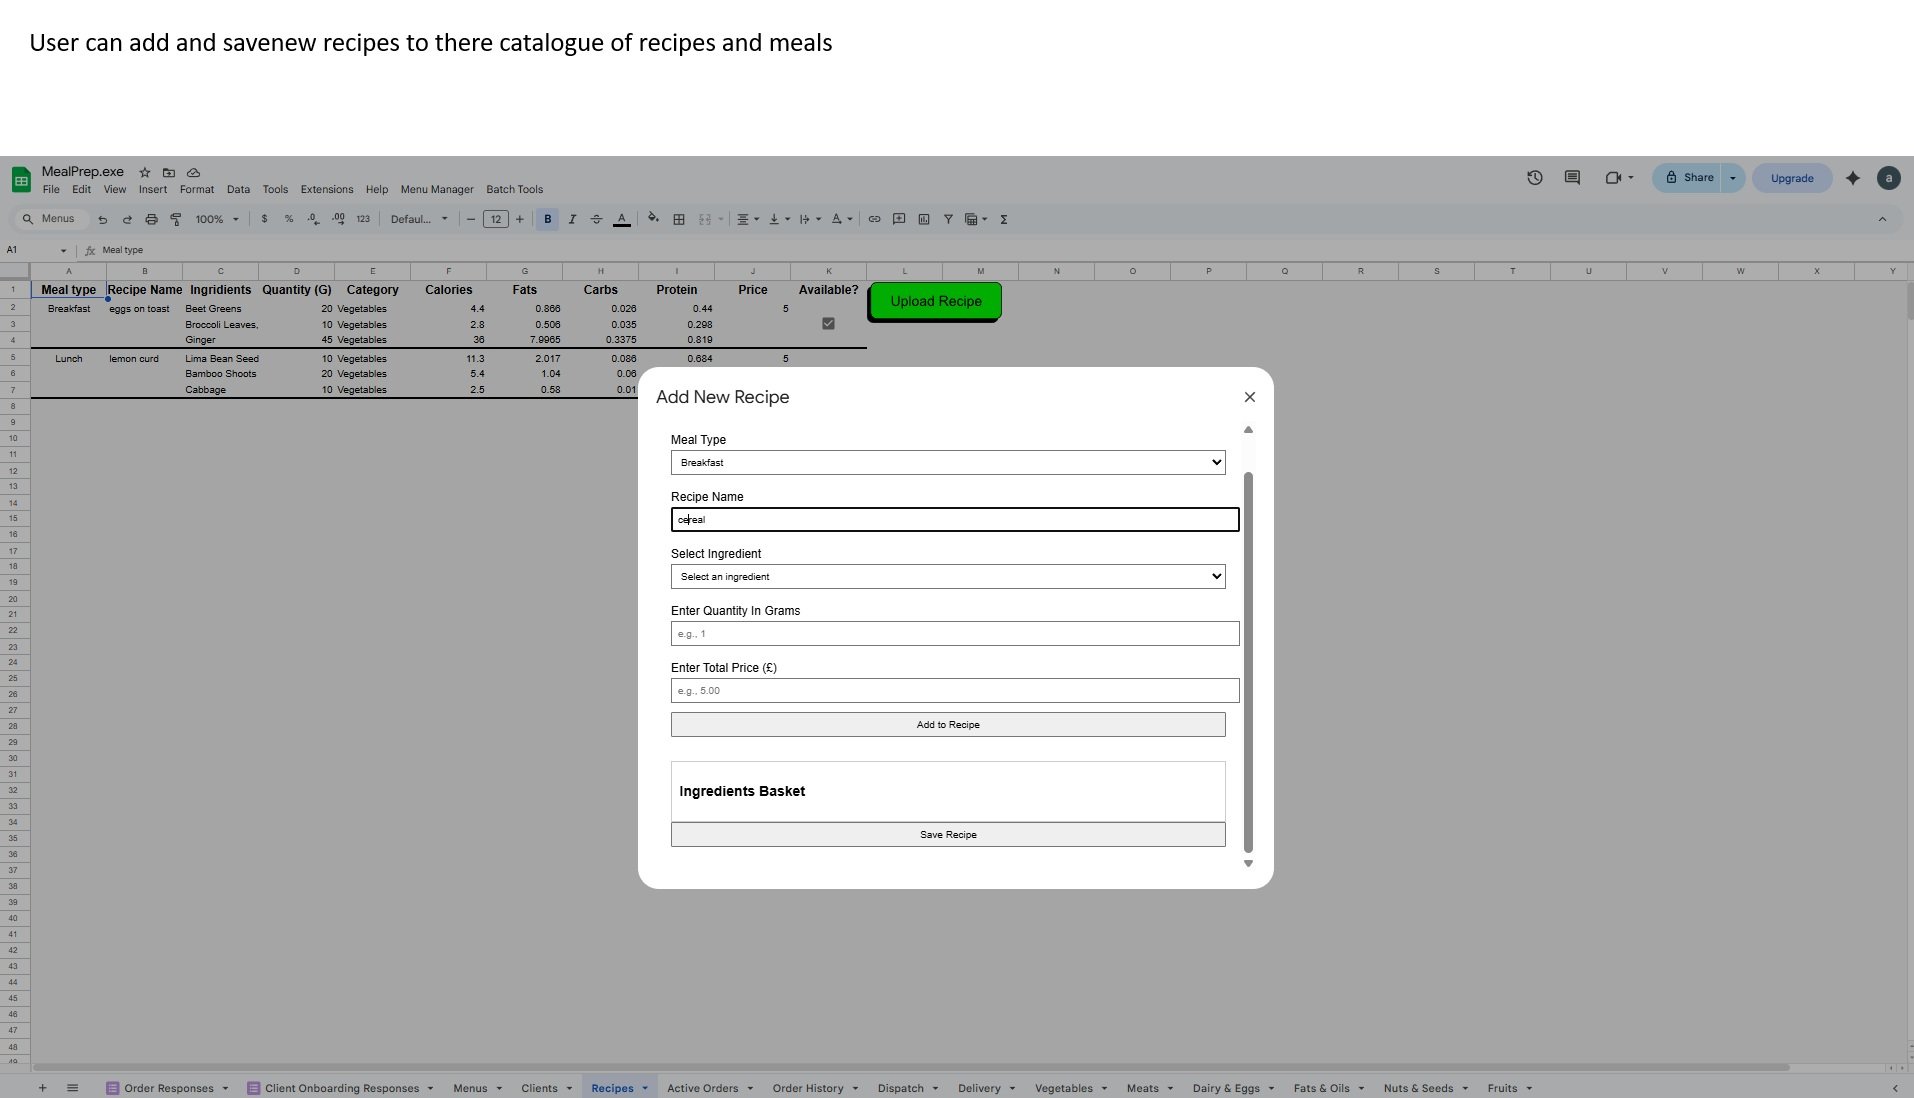The width and height of the screenshot is (1914, 1098).
Task: Click the green Upload Recipe button
Action: 934,301
